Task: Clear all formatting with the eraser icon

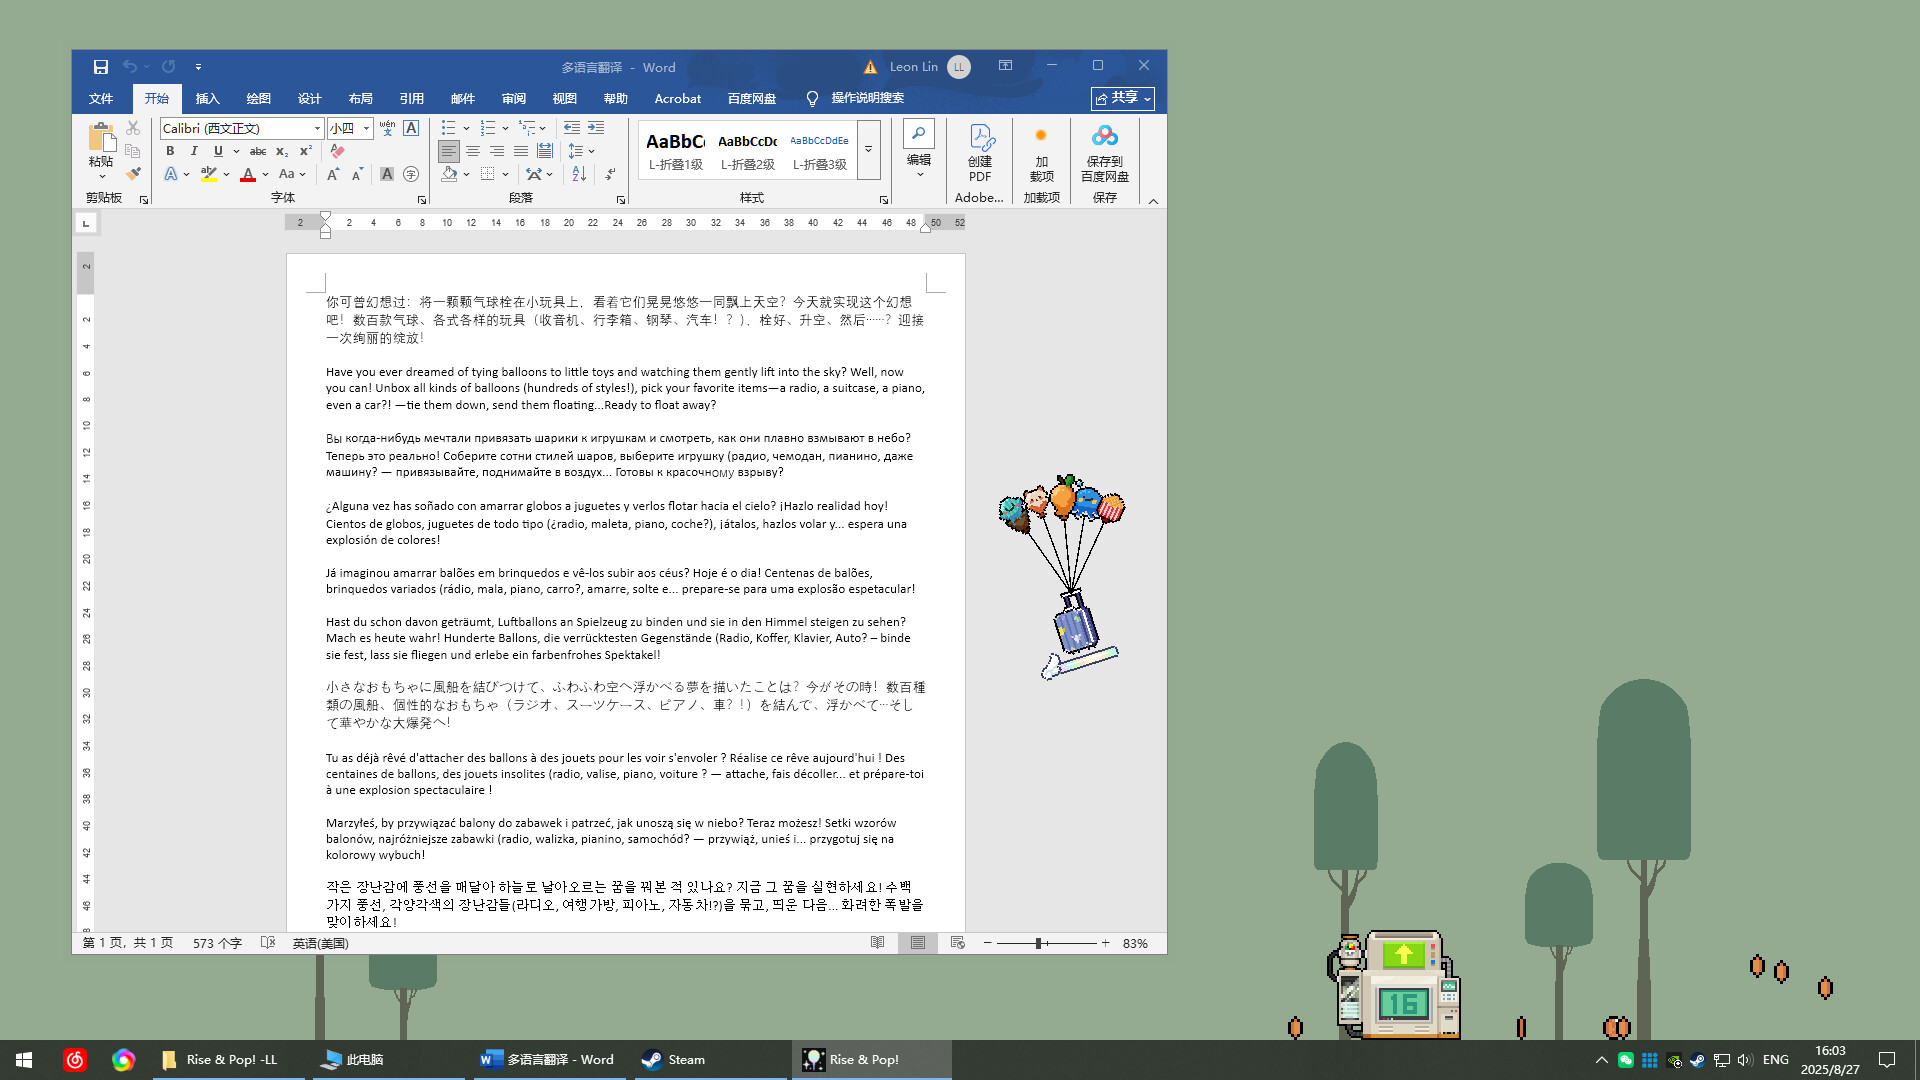Action: [x=336, y=151]
